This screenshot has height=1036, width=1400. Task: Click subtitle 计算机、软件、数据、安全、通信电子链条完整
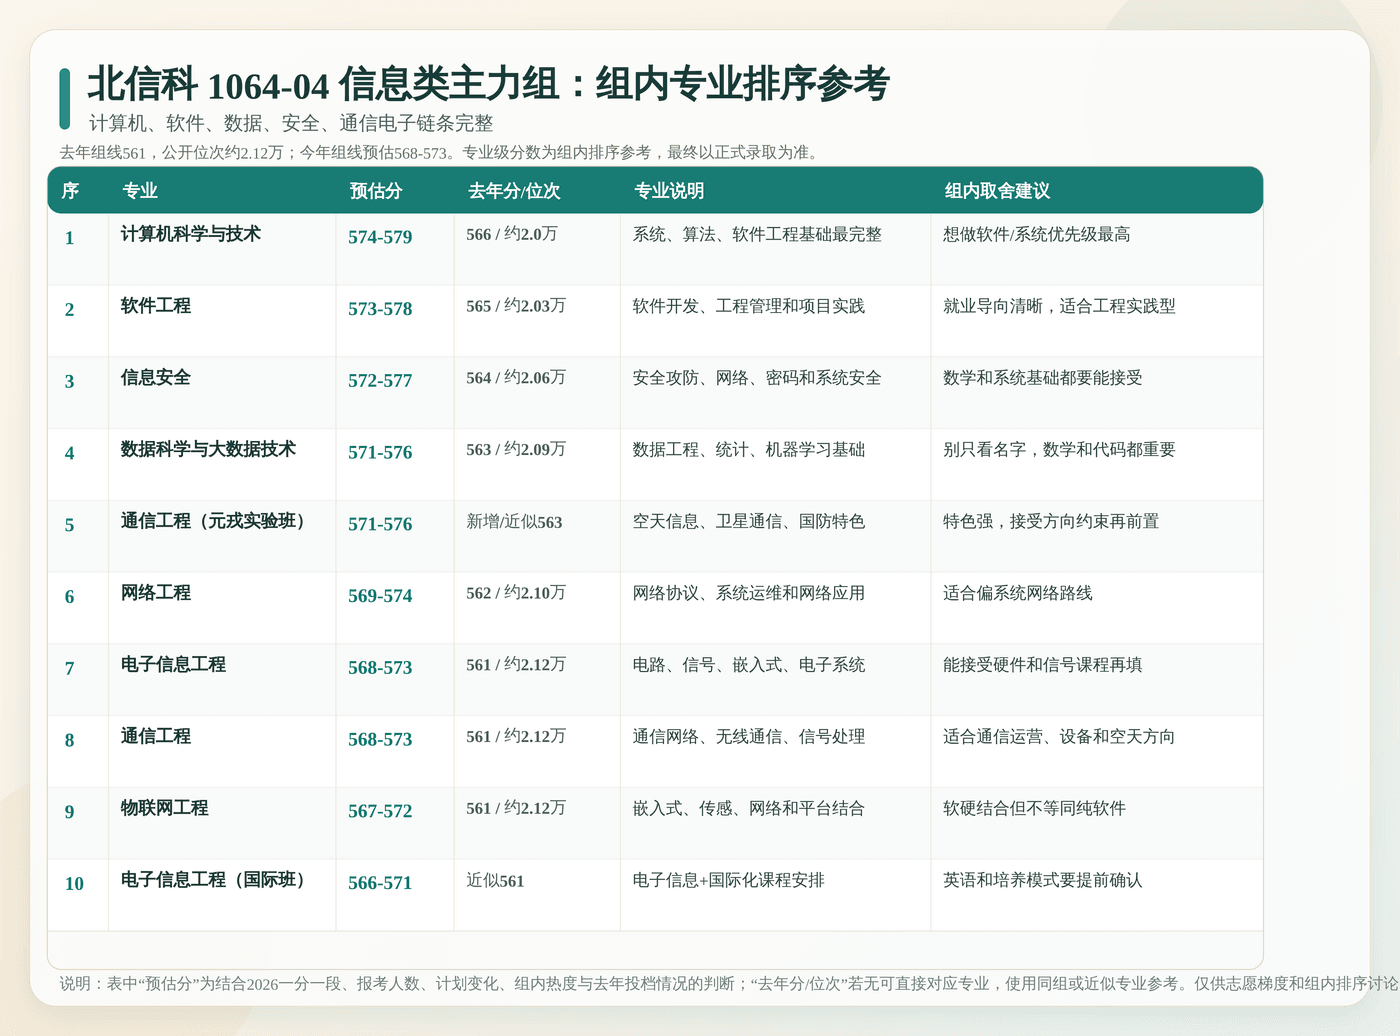[291, 123]
